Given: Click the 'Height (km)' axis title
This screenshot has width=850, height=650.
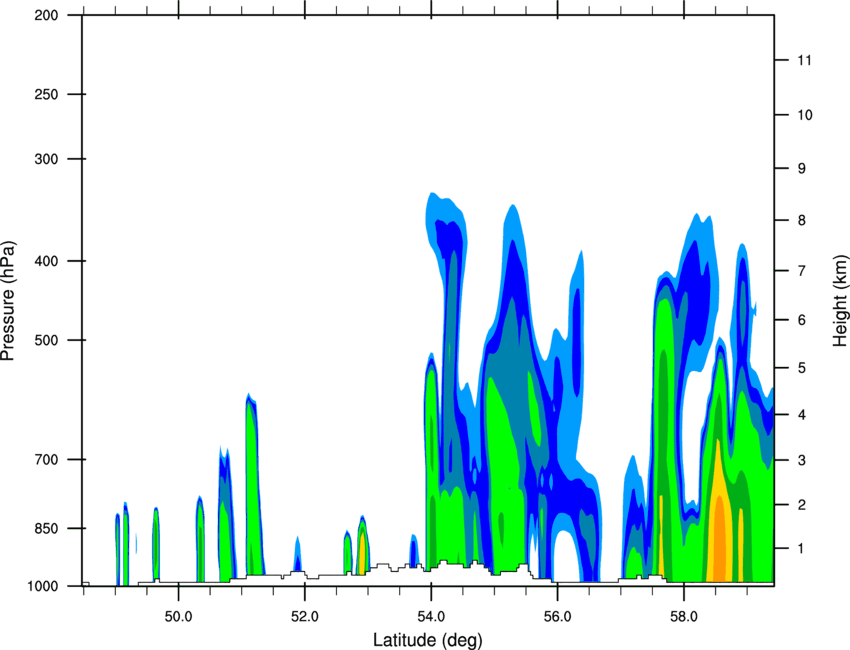Looking at the screenshot, I should coord(840,300).
